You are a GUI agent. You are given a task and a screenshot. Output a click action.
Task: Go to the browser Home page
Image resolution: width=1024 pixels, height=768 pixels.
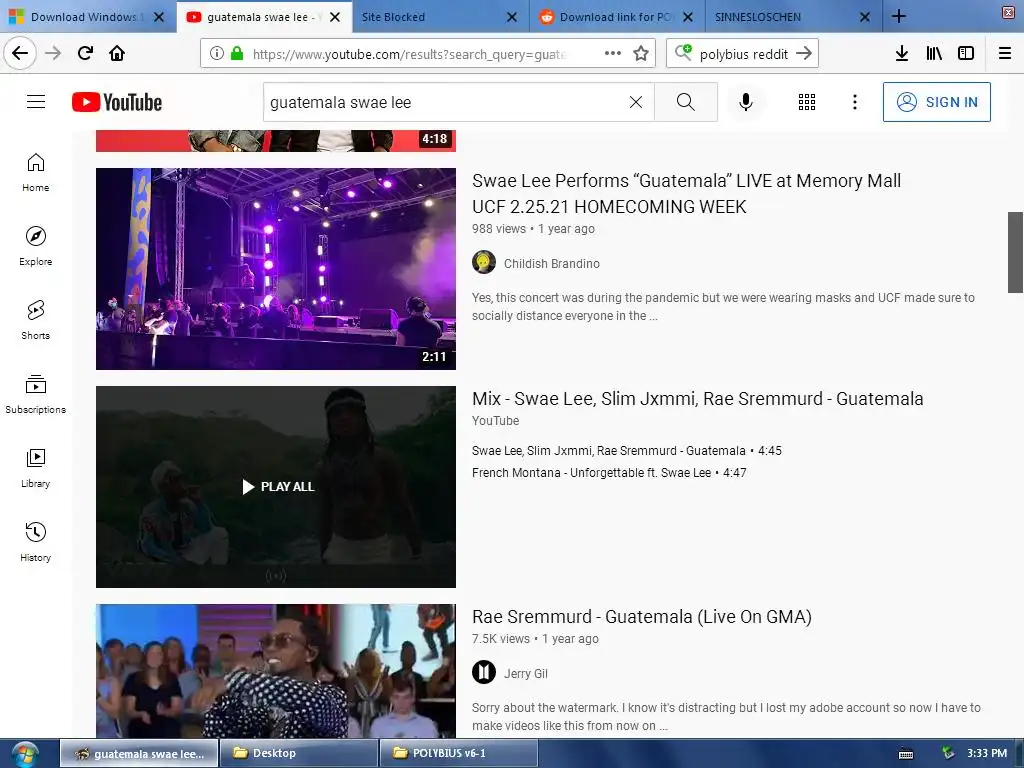(x=117, y=53)
